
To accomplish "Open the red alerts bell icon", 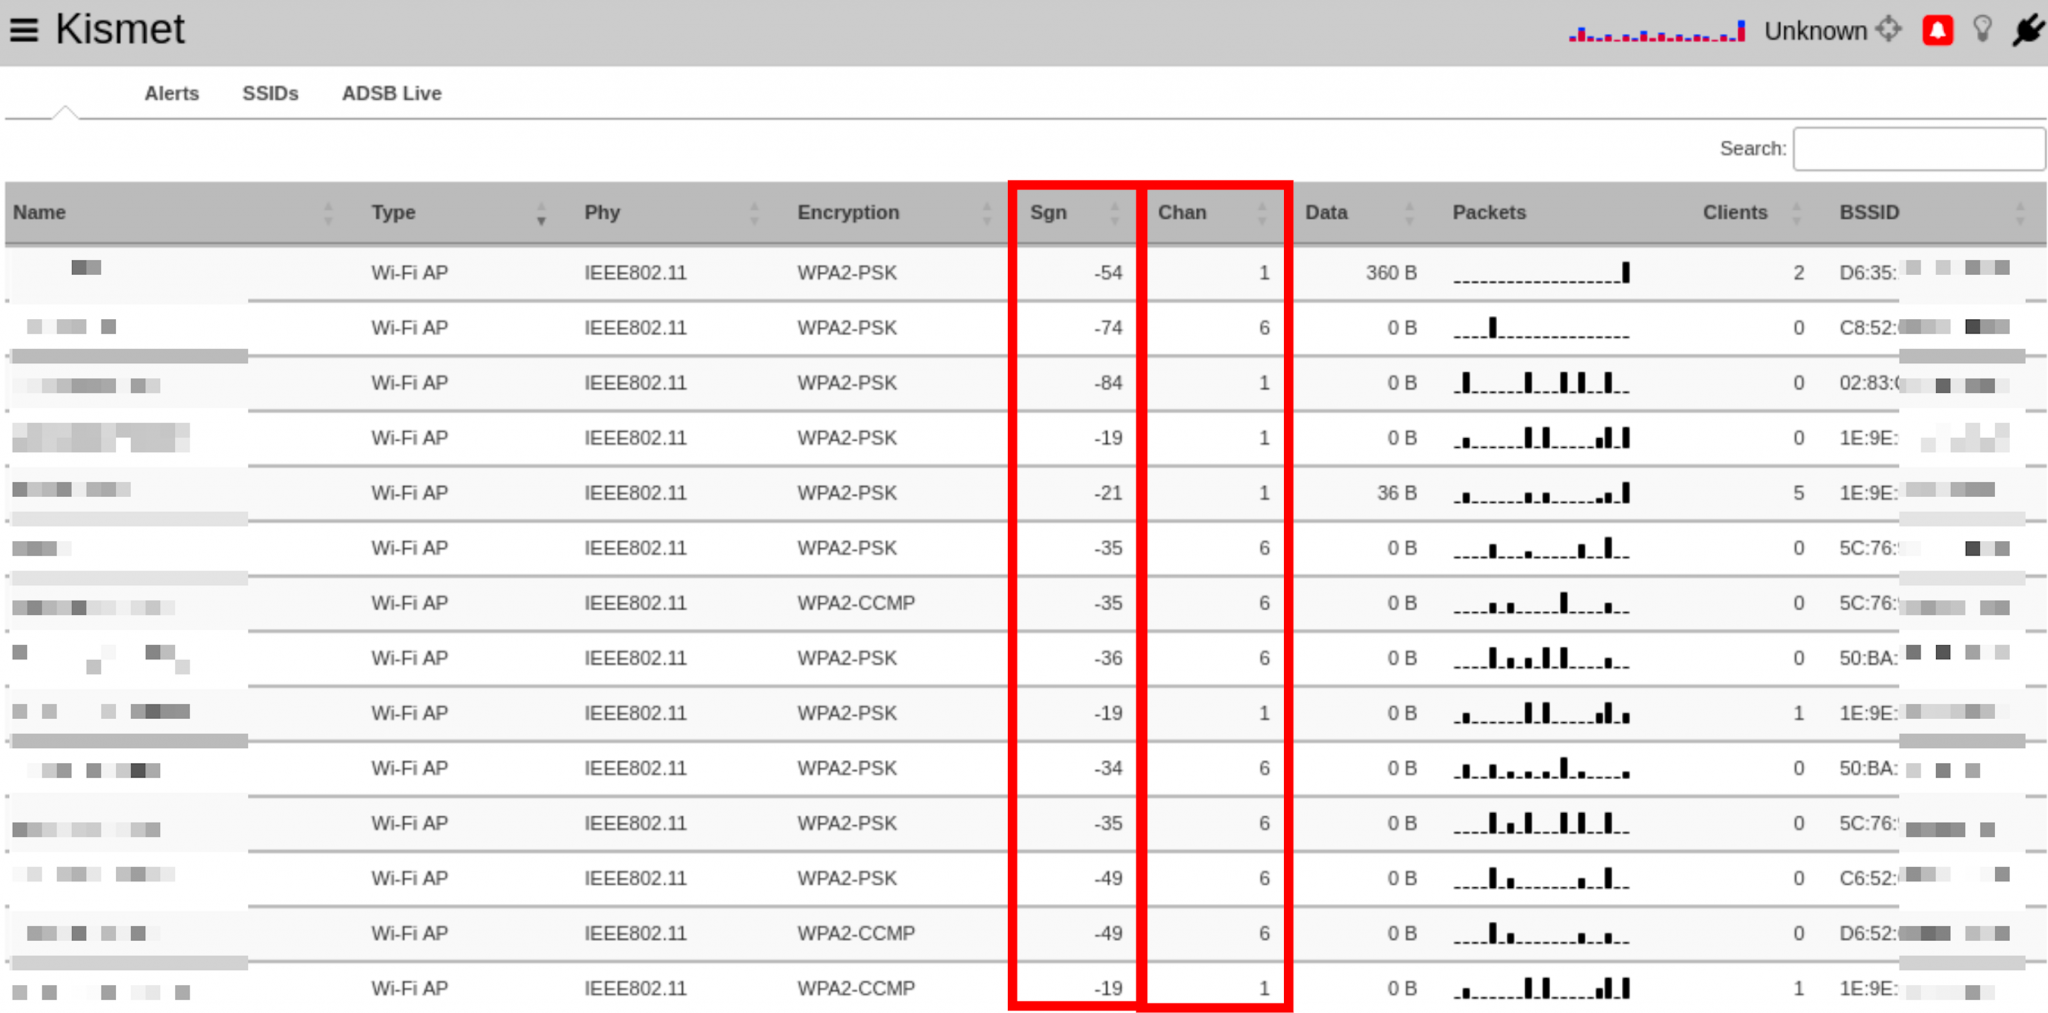I will [1938, 30].
